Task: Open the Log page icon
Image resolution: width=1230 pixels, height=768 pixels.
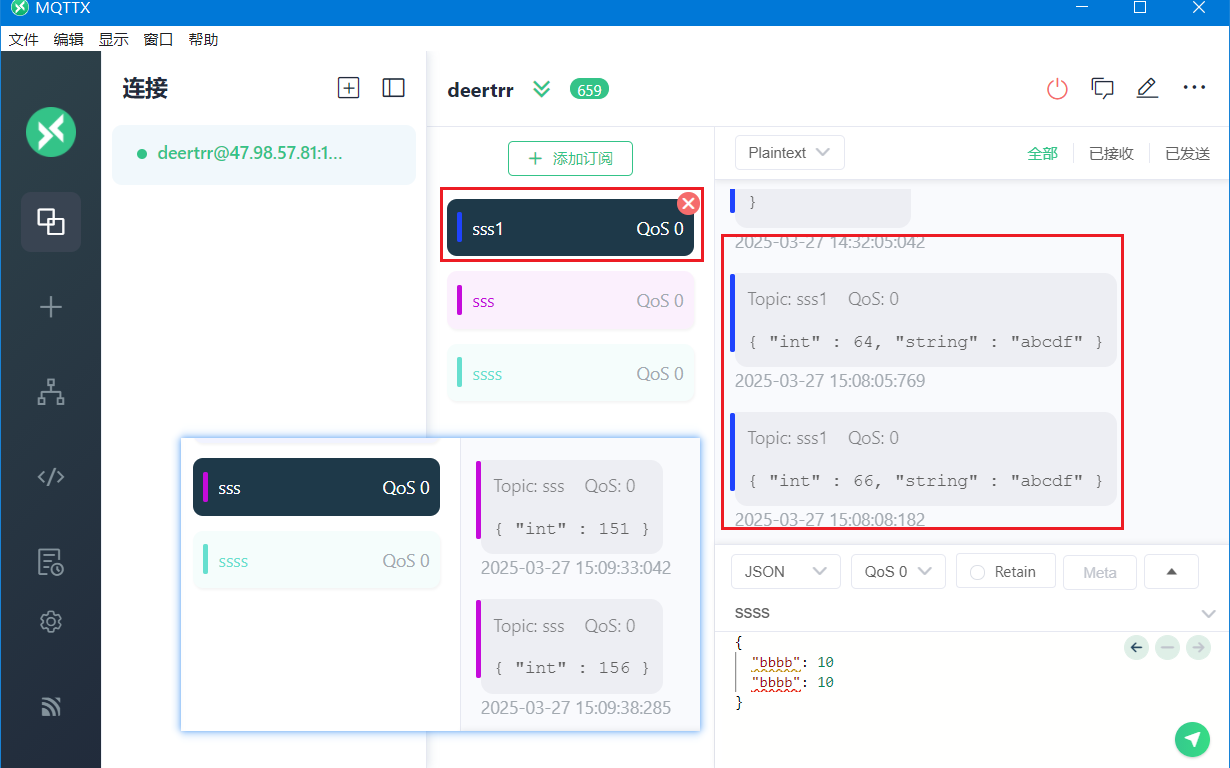Action: click(x=51, y=562)
